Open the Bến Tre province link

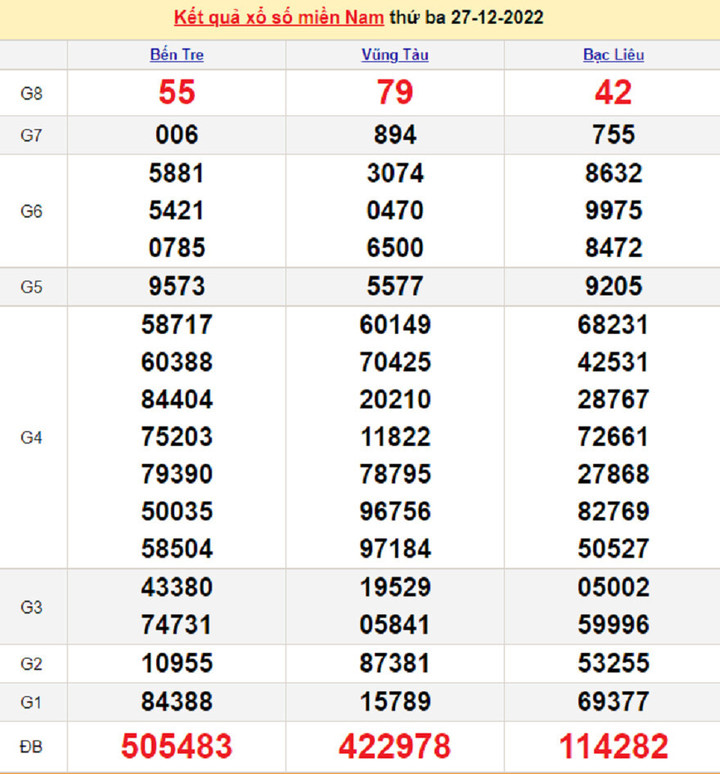point(177,55)
